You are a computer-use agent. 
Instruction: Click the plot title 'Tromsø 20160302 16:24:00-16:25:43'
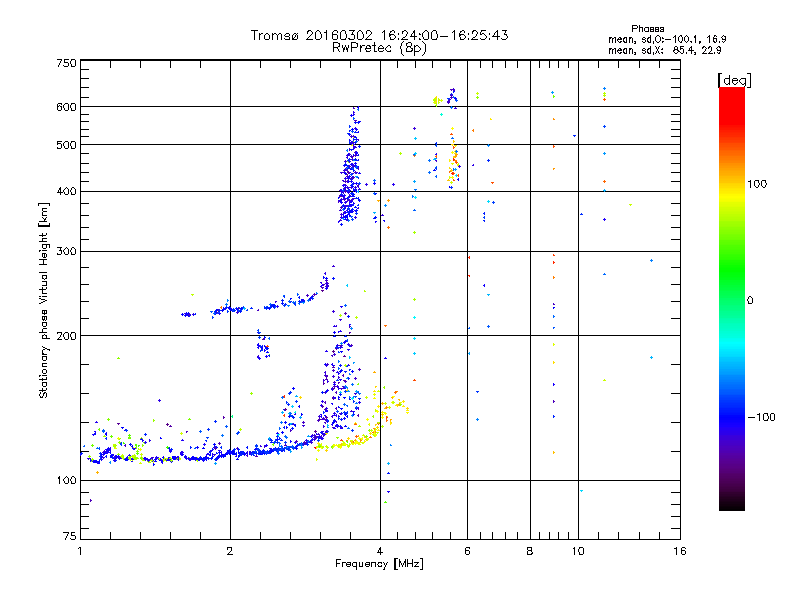tap(379, 35)
